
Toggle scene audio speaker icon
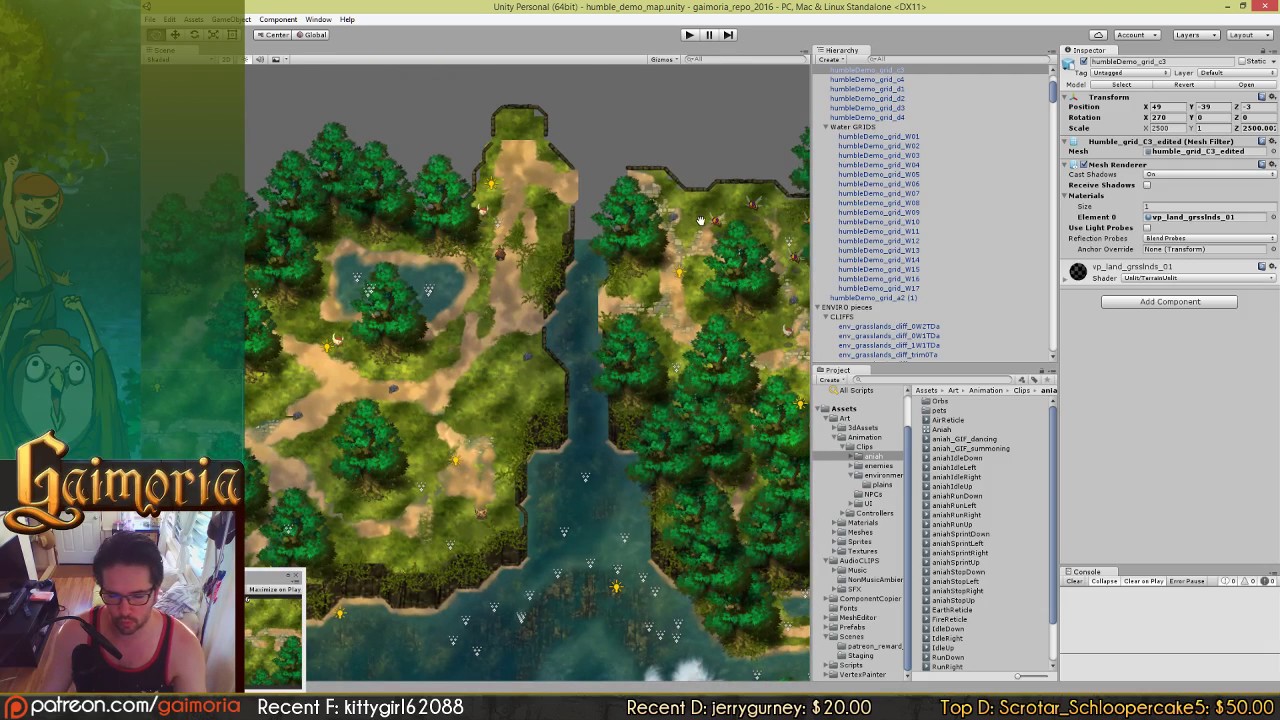pos(260,59)
